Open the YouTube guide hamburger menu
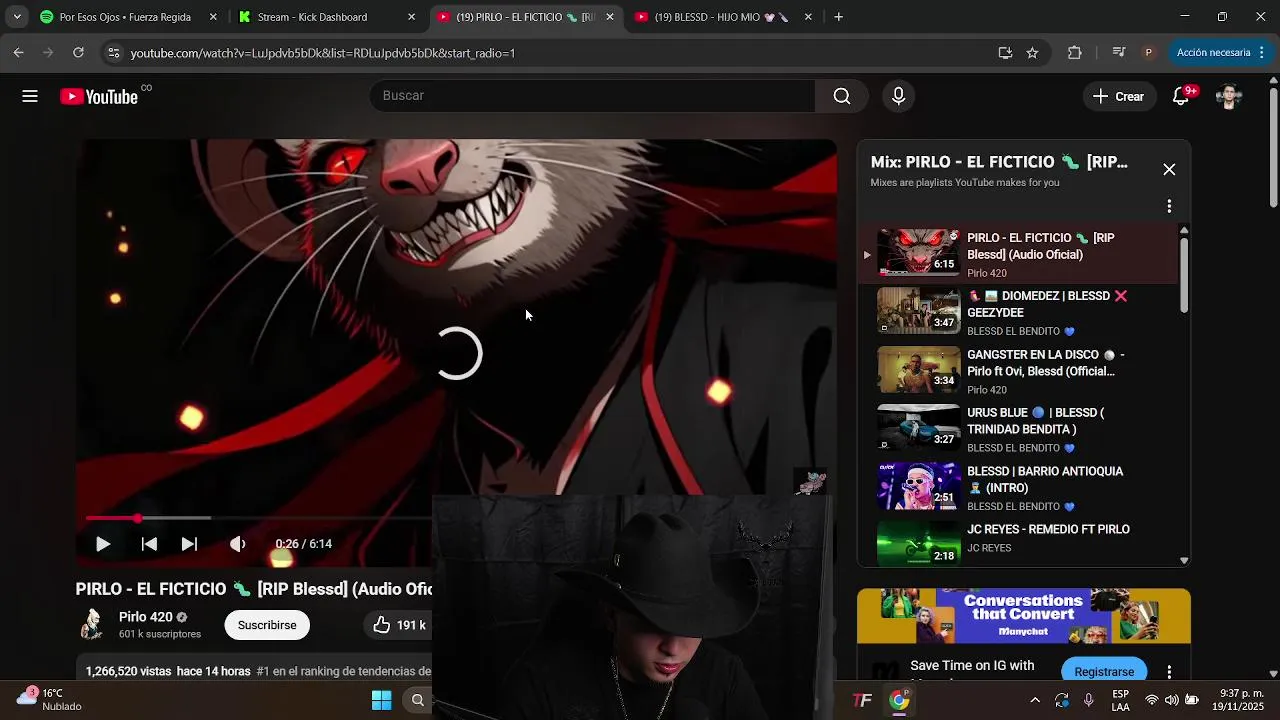The image size is (1280, 720). [30, 96]
